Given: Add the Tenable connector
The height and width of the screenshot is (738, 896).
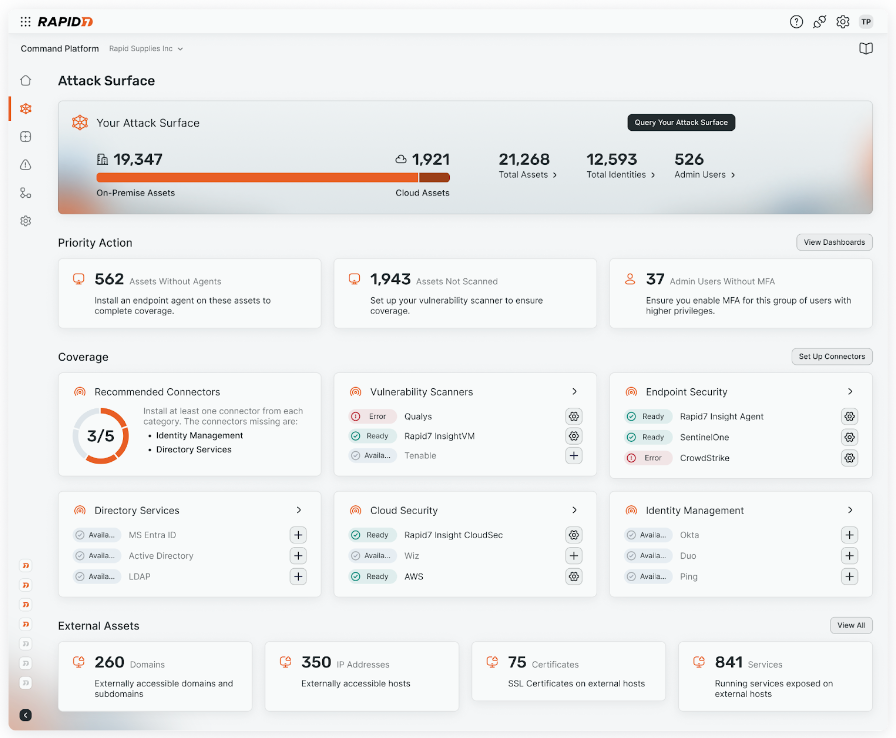Looking at the screenshot, I should point(574,456).
